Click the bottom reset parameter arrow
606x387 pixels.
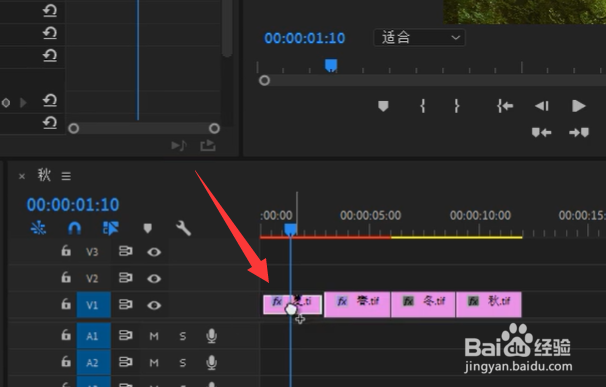tap(50, 123)
